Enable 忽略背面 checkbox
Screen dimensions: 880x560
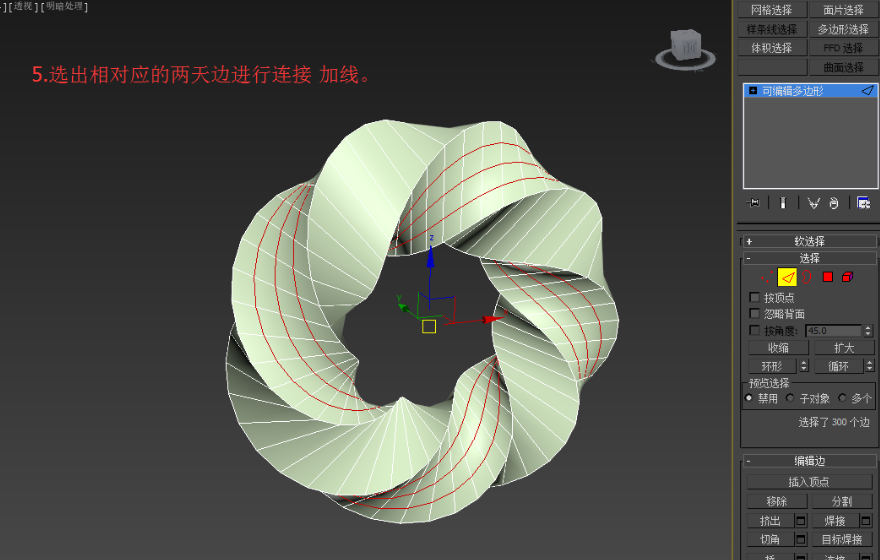754,314
